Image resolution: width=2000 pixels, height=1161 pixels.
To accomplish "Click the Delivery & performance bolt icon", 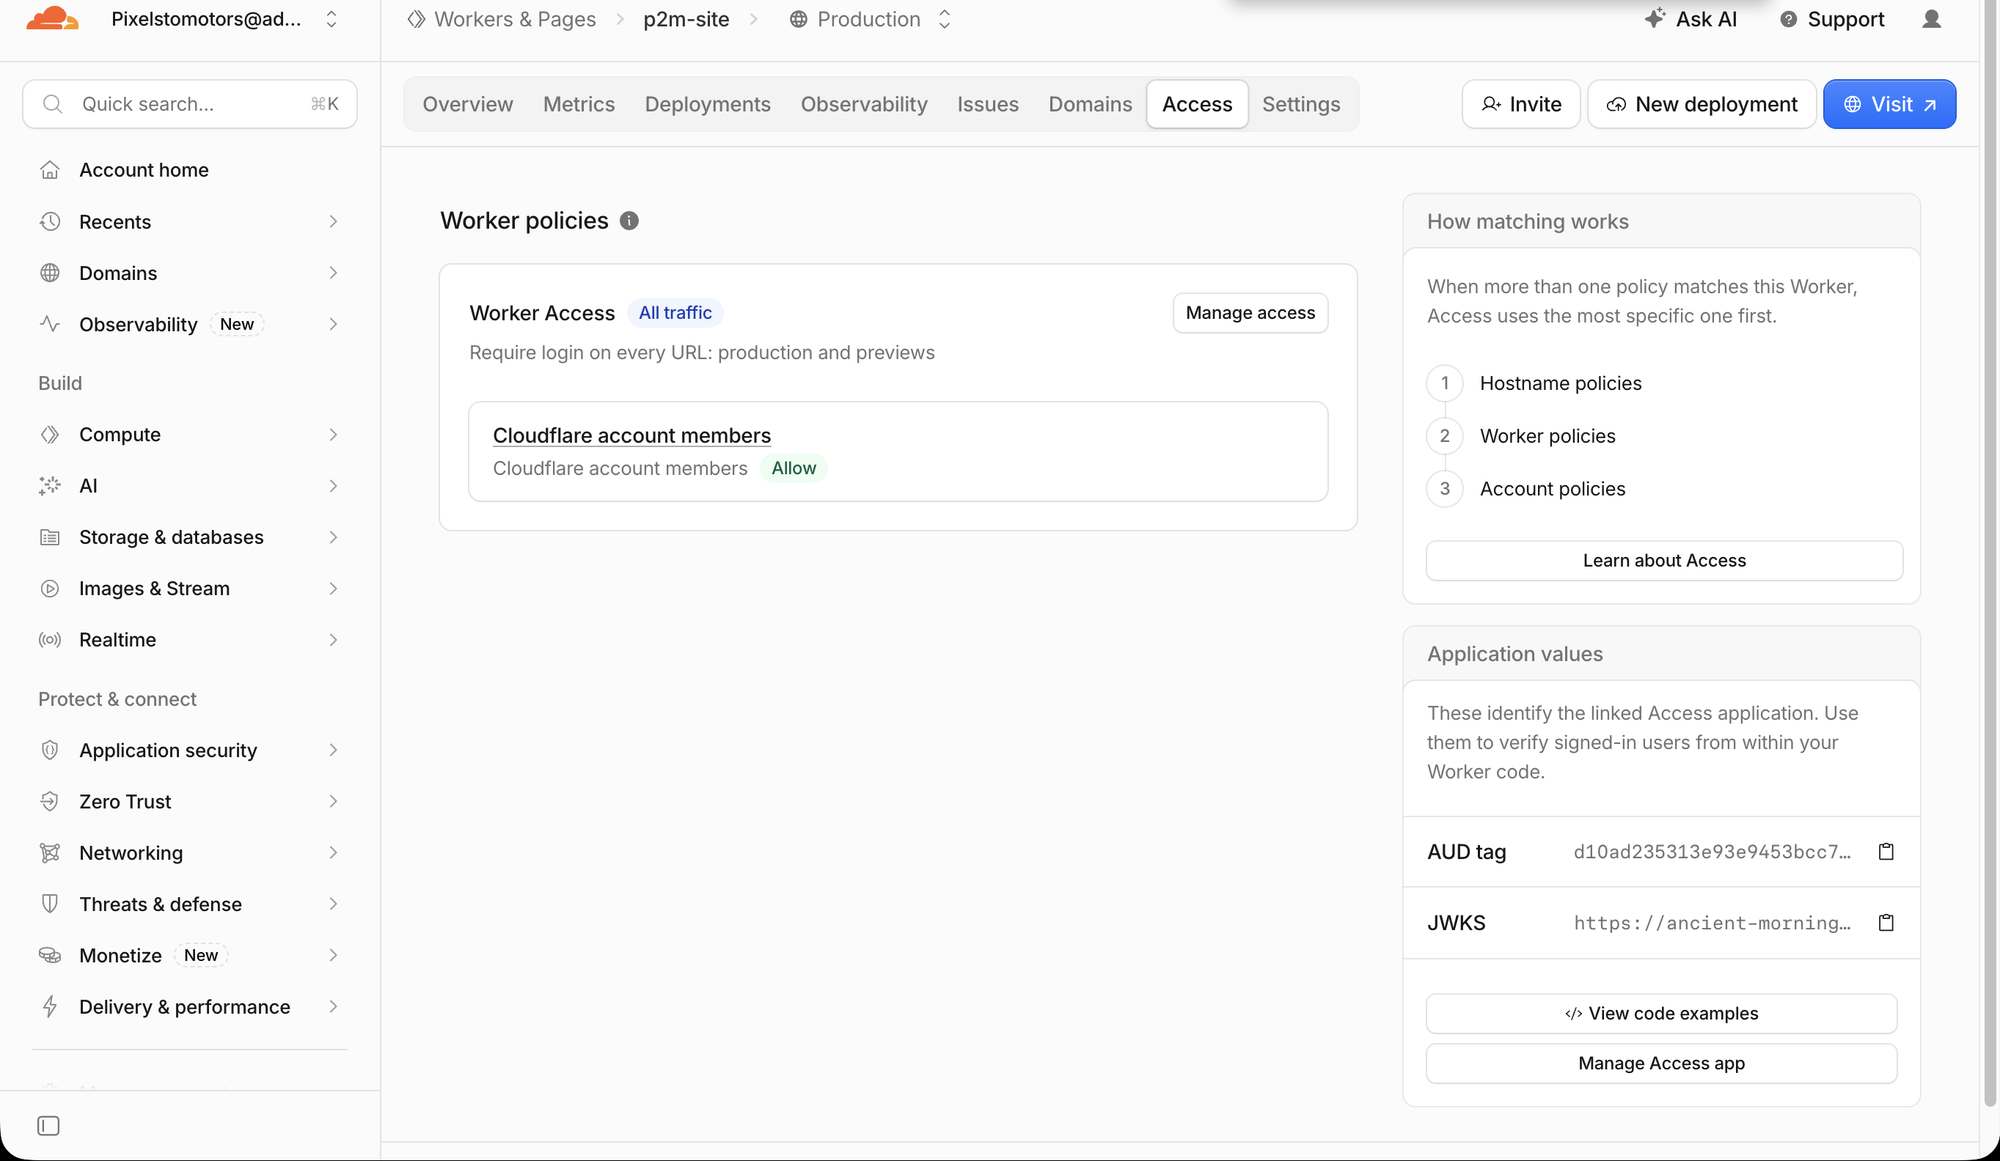I will coord(50,1007).
